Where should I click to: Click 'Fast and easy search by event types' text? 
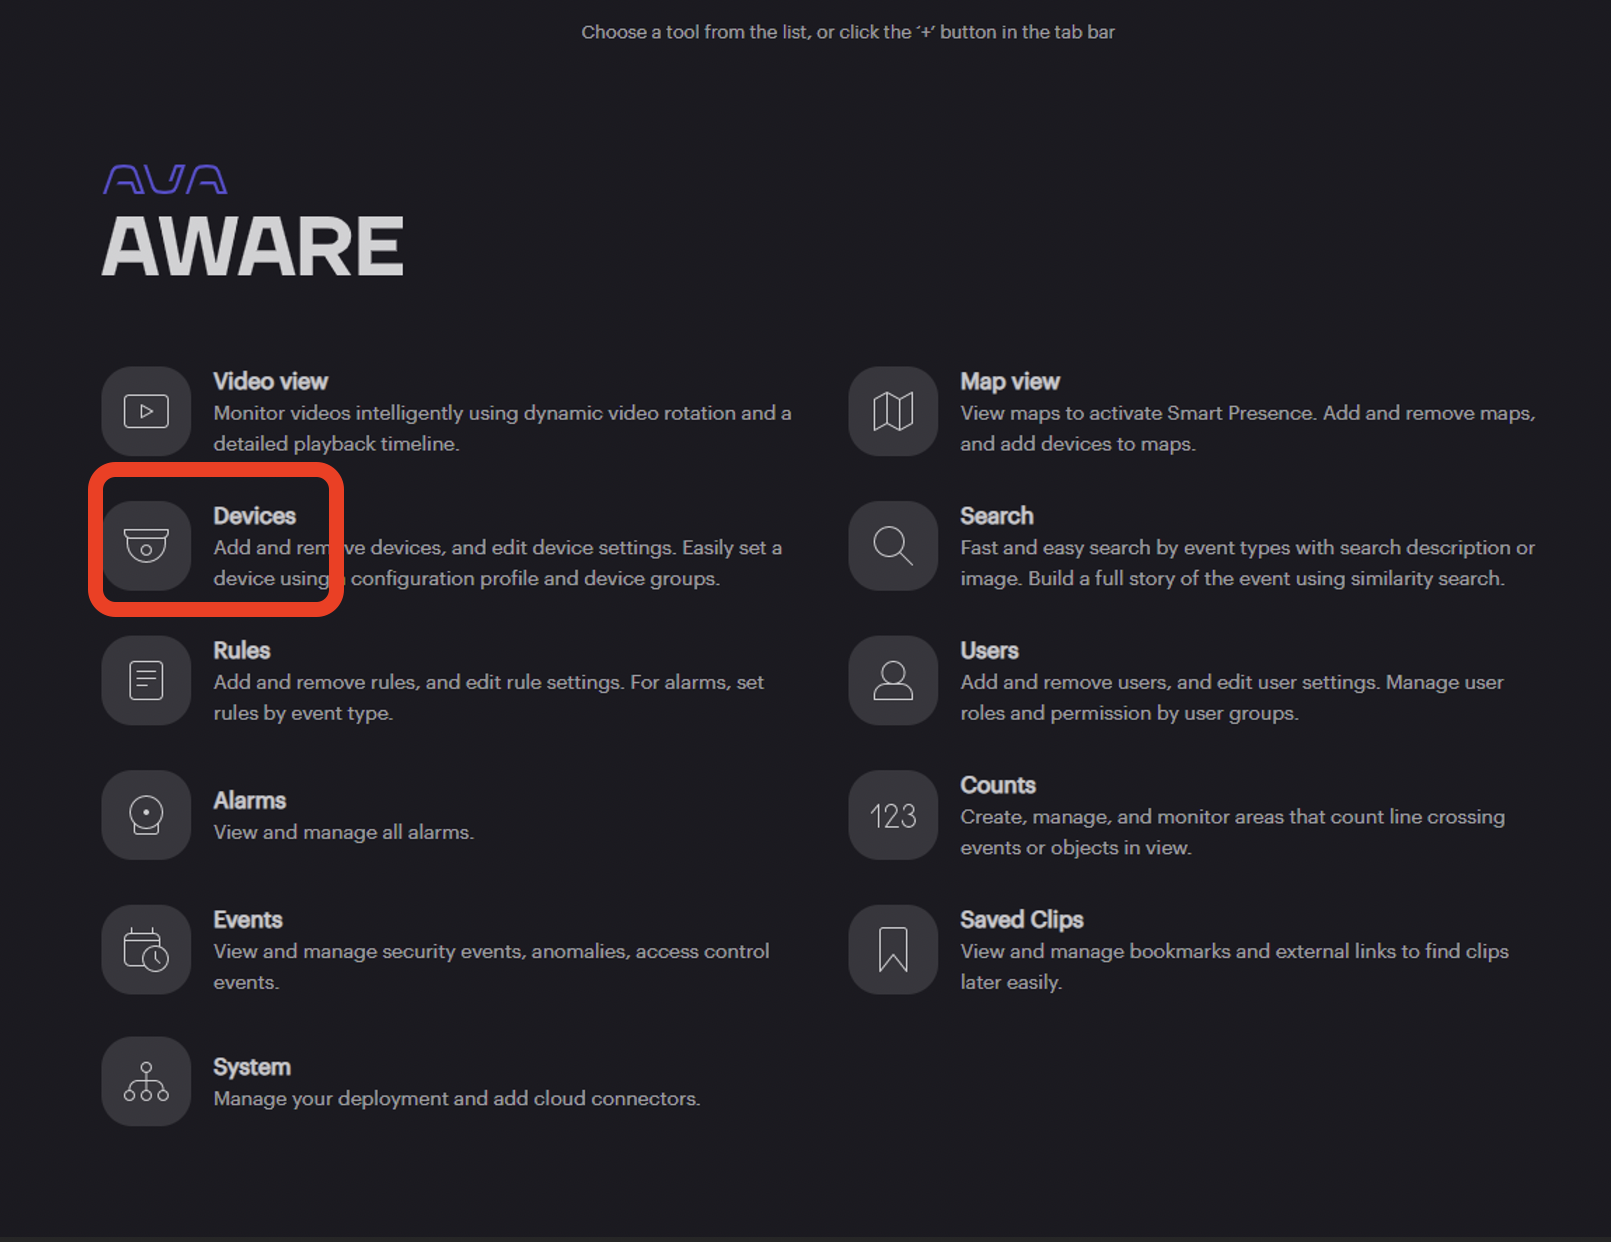pos(1247,563)
